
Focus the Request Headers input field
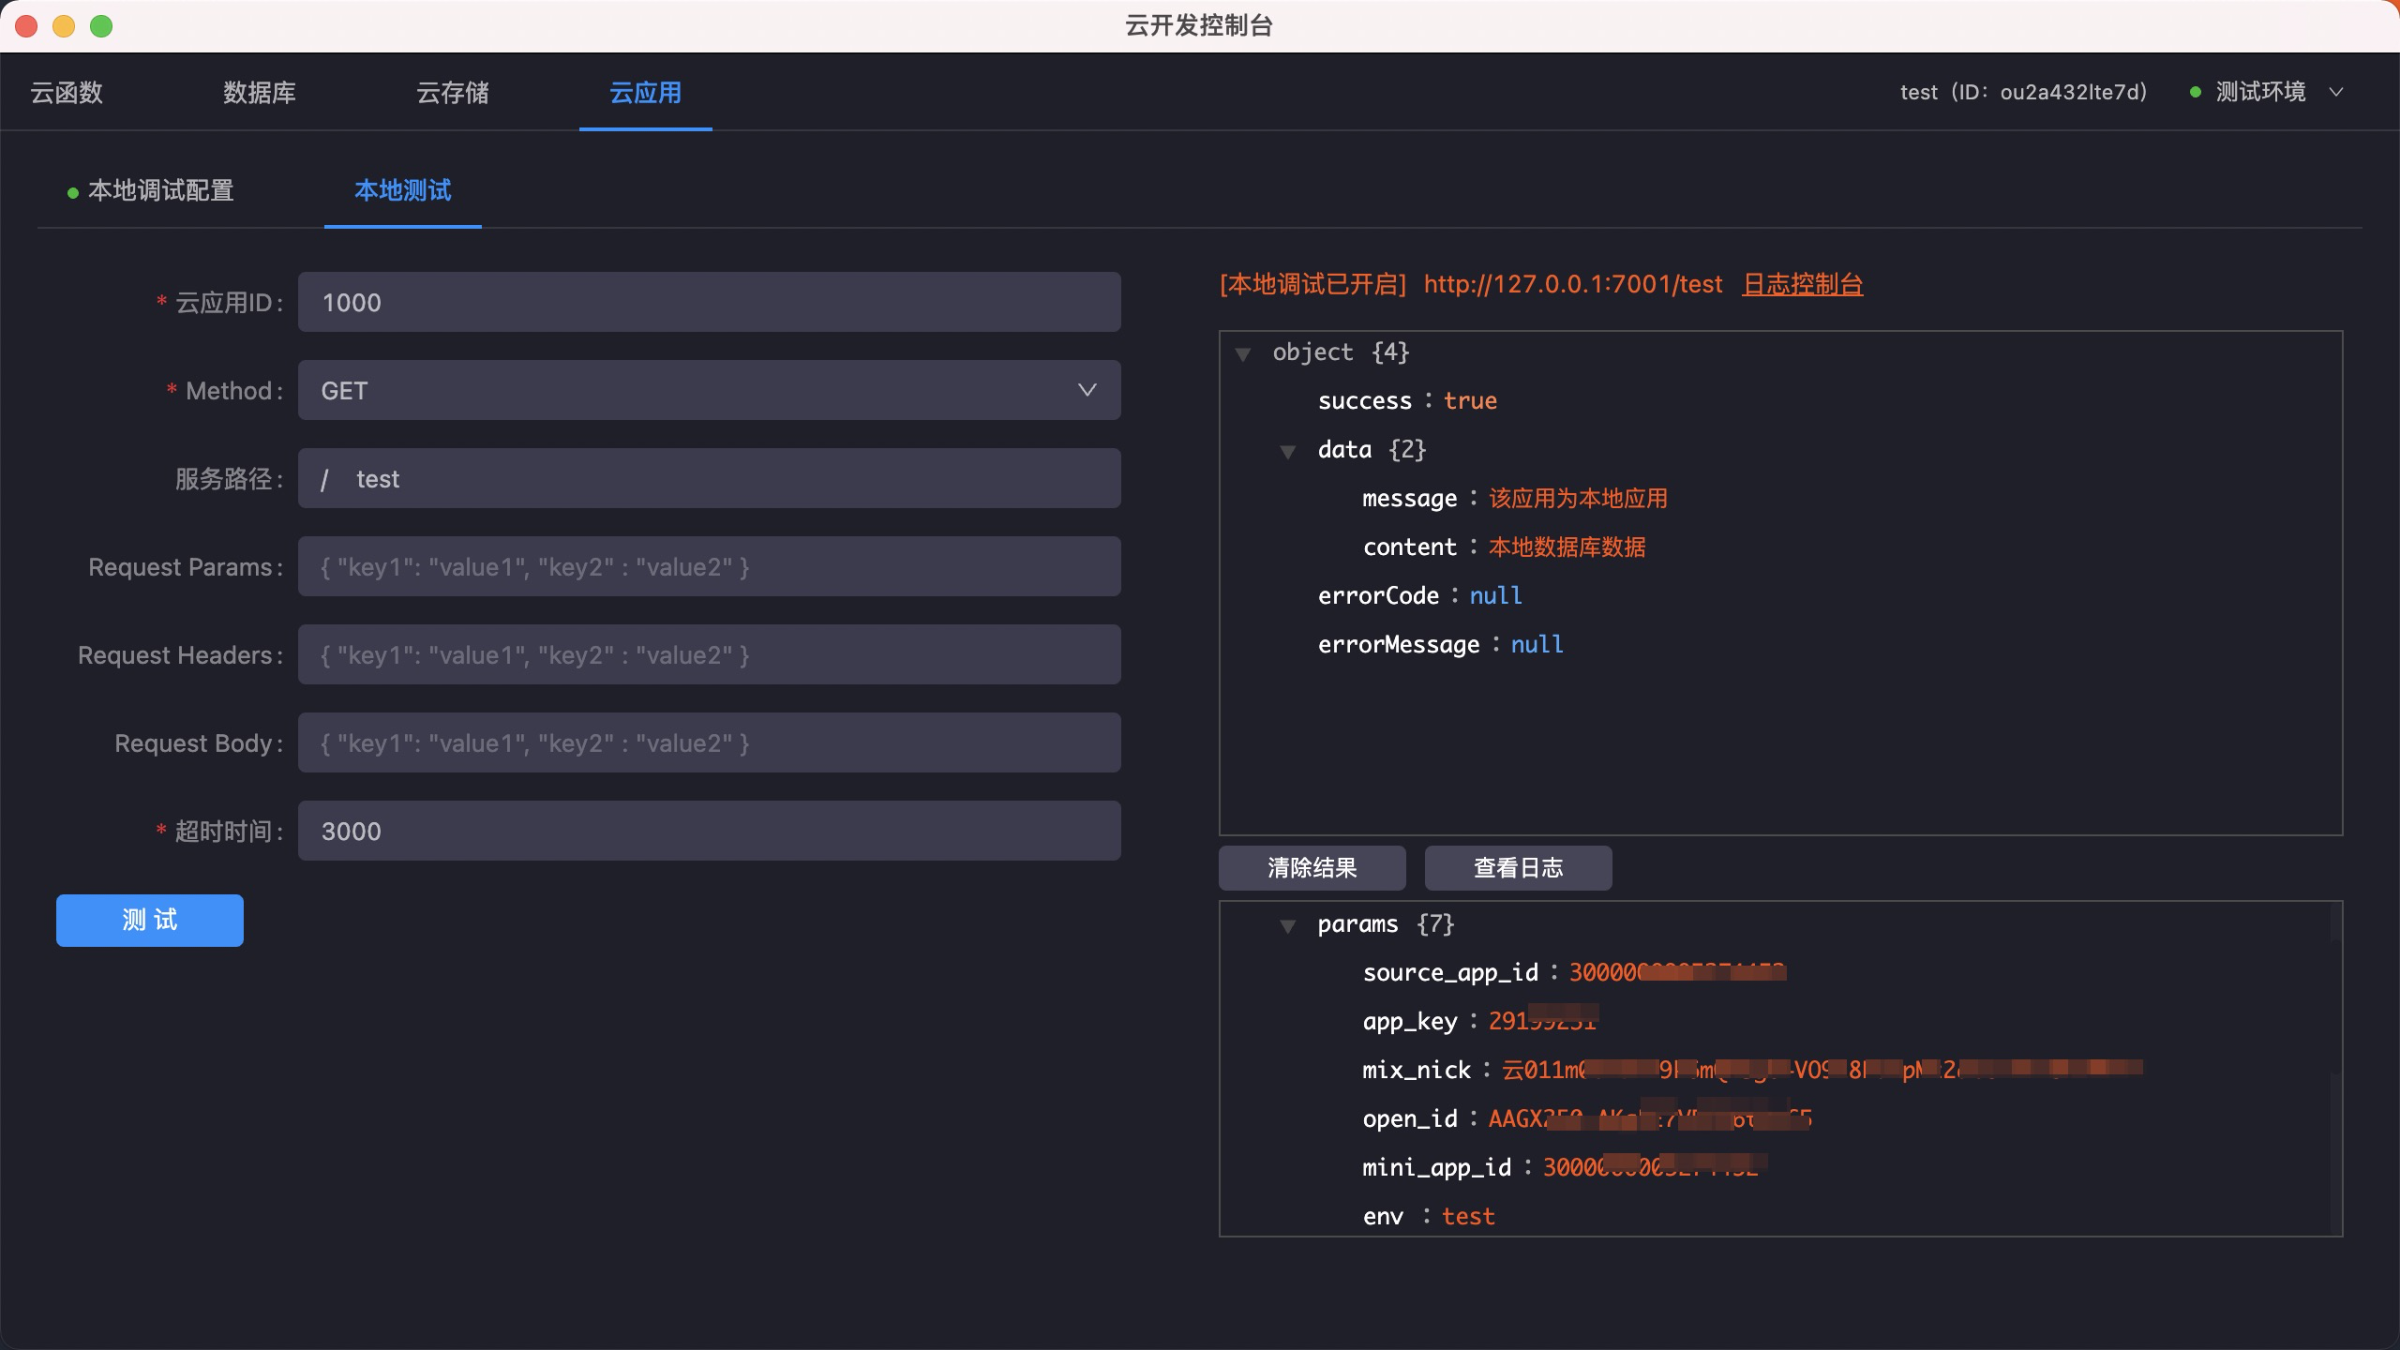click(709, 654)
